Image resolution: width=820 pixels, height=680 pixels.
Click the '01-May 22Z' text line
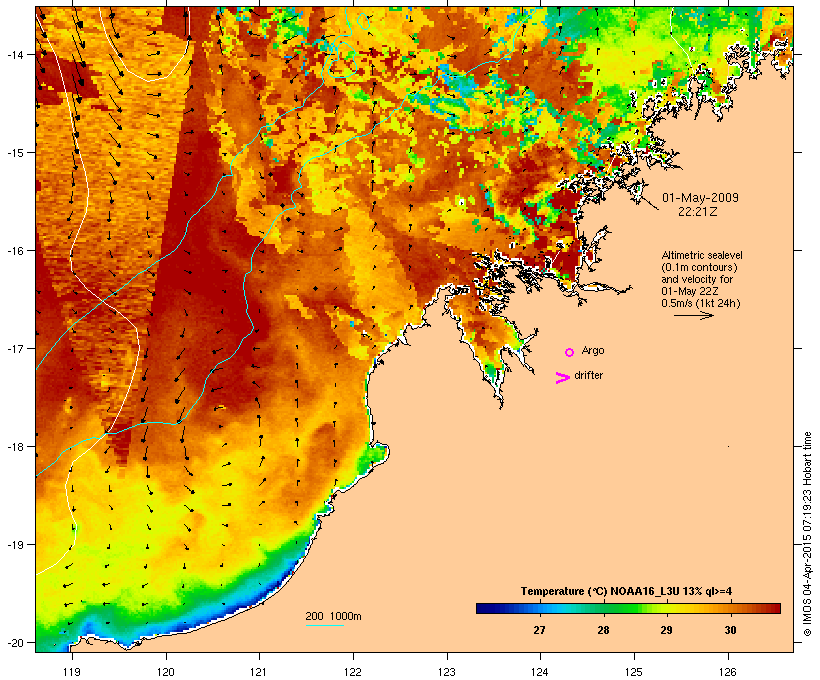(x=690, y=291)
